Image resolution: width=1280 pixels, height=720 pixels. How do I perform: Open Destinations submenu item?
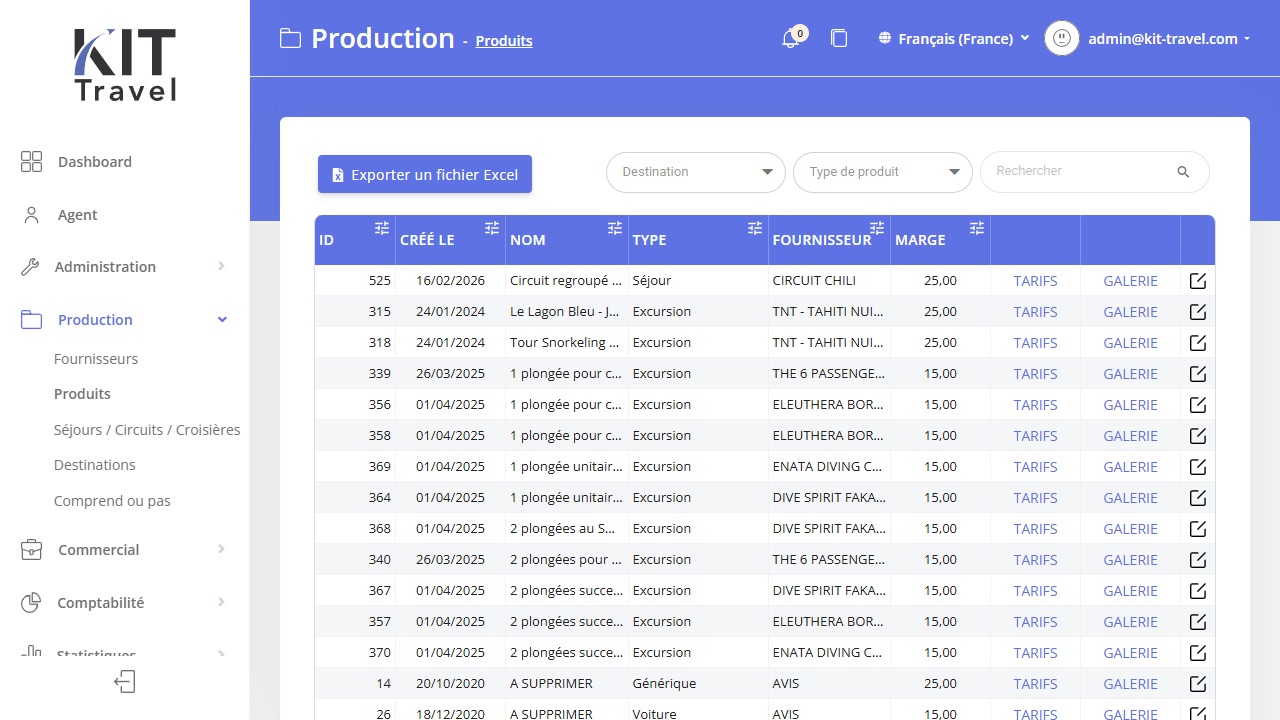(95, 465)
